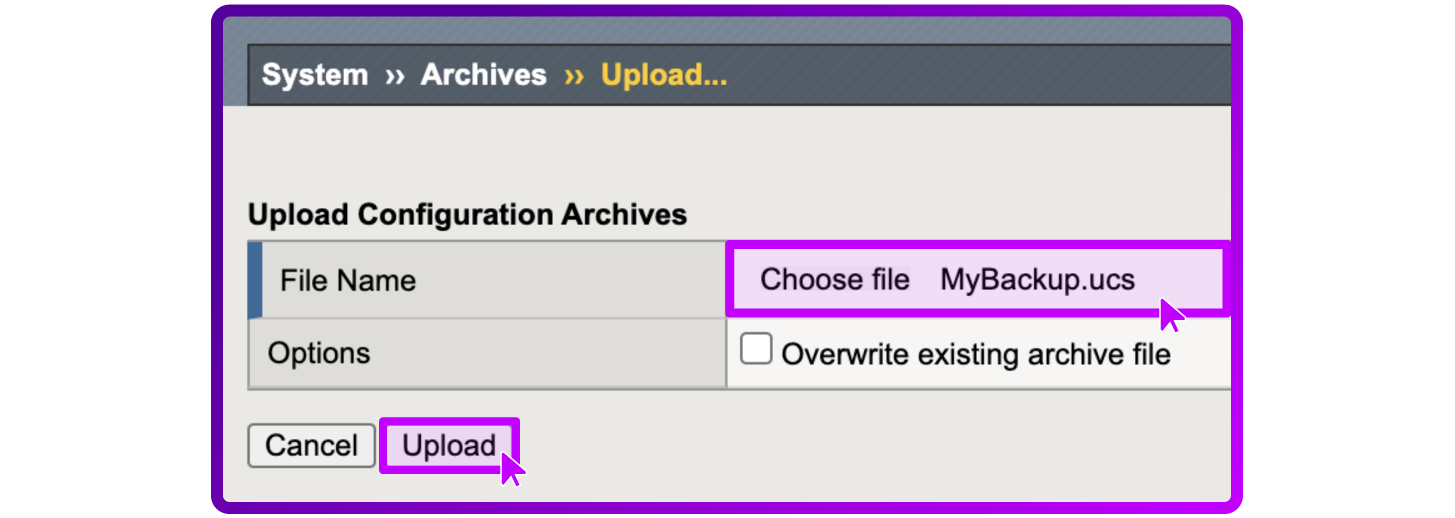Start the upload with the Upload button
Viewport: 1455px width, 518px height.
tap(449, 446)
